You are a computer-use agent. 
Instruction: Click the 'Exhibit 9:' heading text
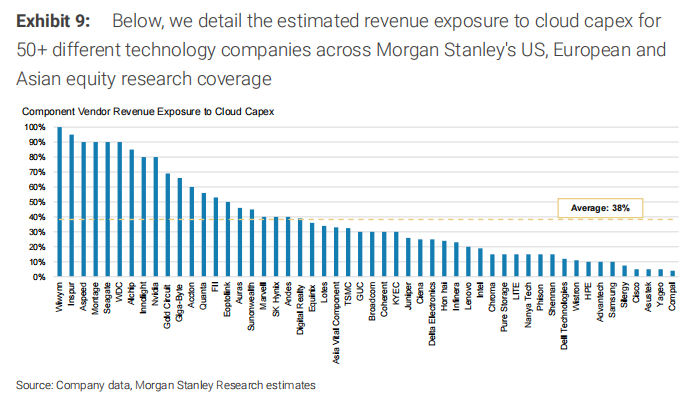click(53, 21)
